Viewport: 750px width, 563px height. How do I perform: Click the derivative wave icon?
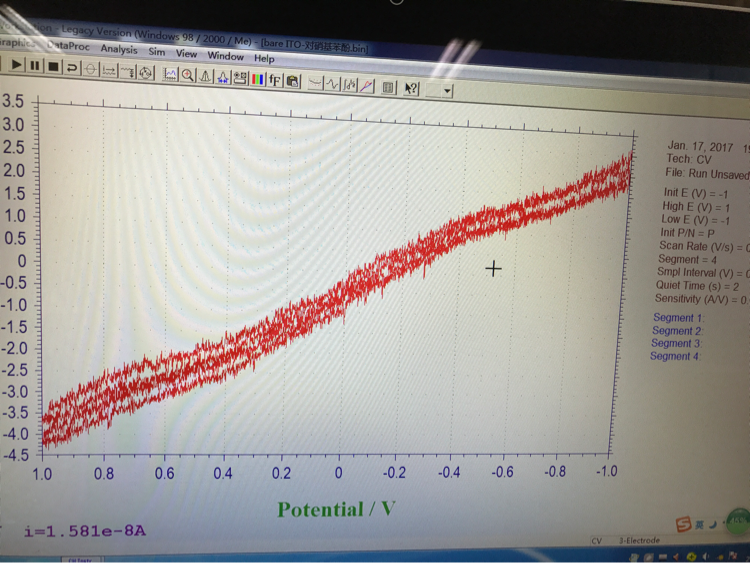pos(332,84)
